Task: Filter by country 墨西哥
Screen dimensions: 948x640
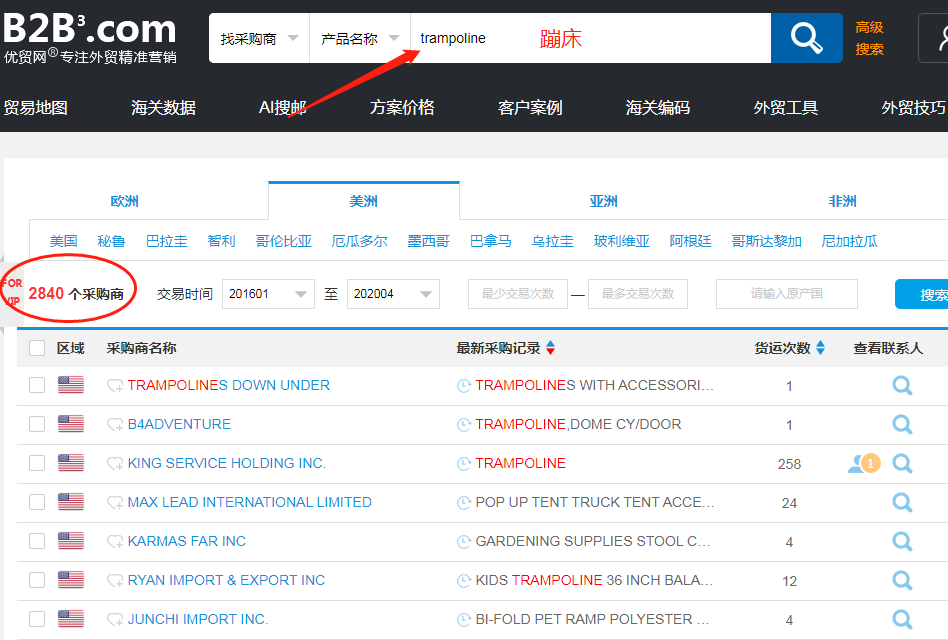Action: click(x=428, y=241)
